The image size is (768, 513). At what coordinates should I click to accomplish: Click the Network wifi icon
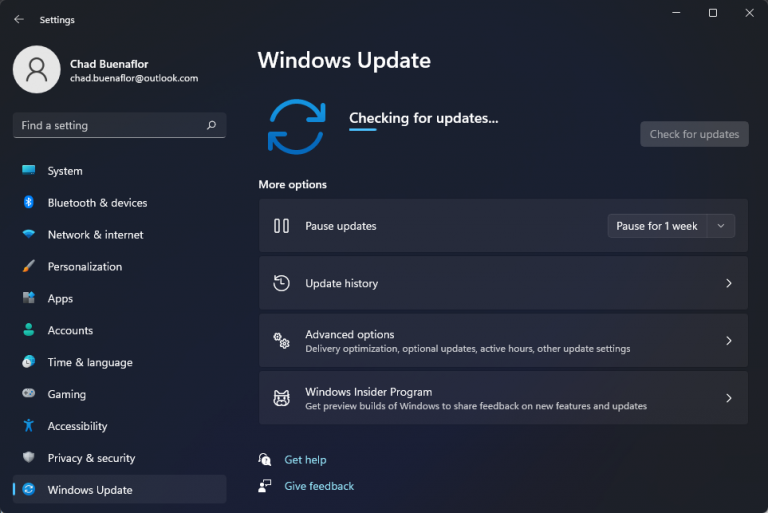[28, 234]
